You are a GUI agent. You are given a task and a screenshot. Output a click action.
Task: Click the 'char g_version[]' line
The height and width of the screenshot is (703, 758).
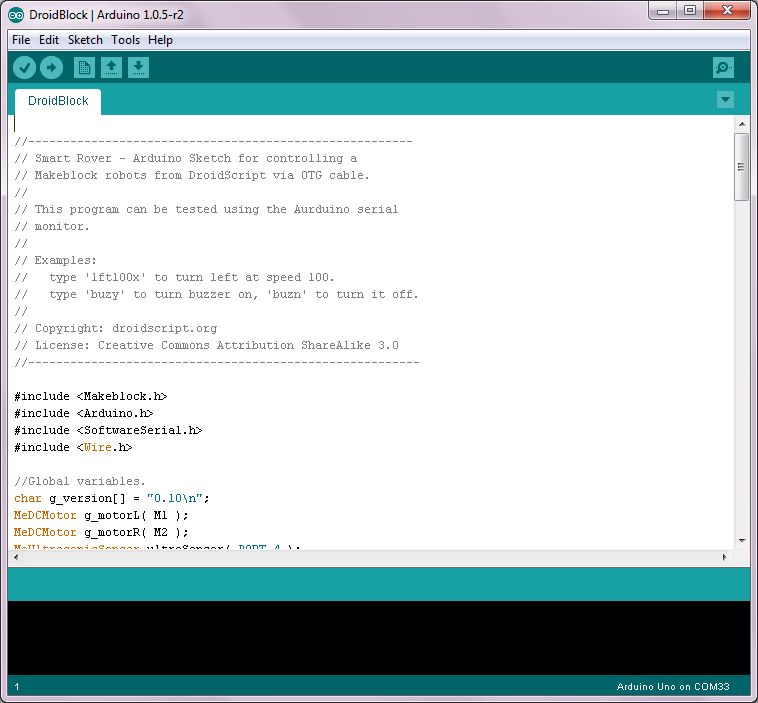[x=112, y=498]
